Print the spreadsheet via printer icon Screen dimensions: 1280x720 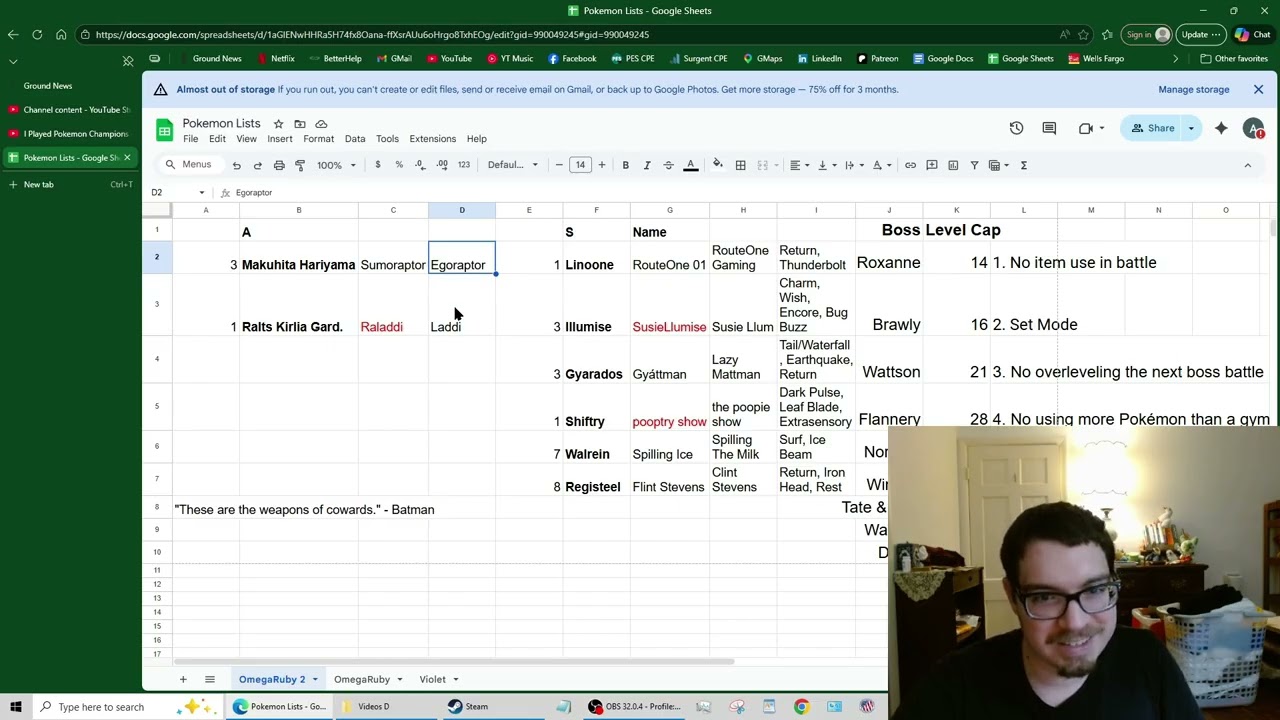pos(279,165)
